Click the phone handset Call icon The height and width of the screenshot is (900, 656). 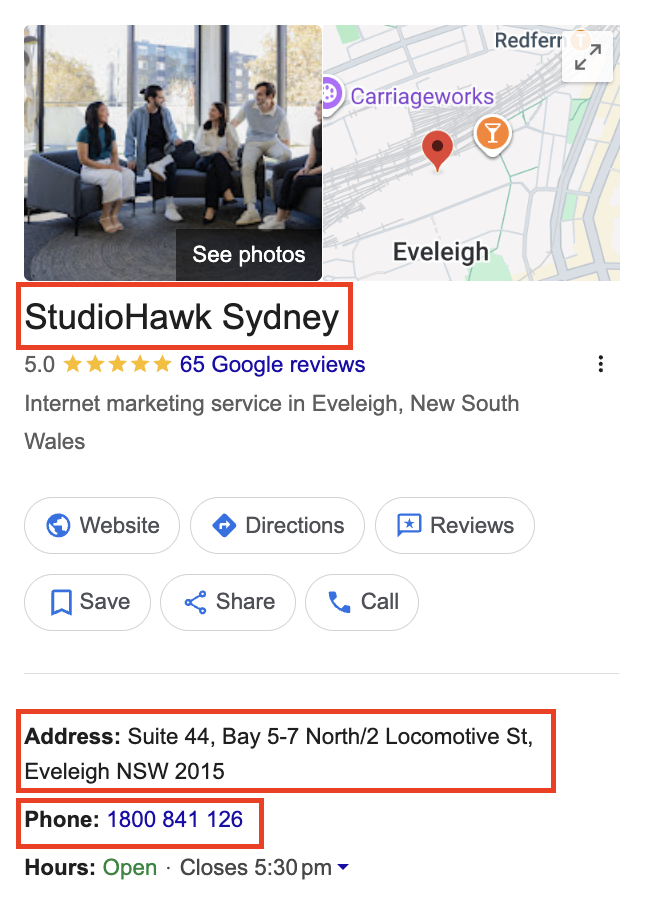click(339, 602)
